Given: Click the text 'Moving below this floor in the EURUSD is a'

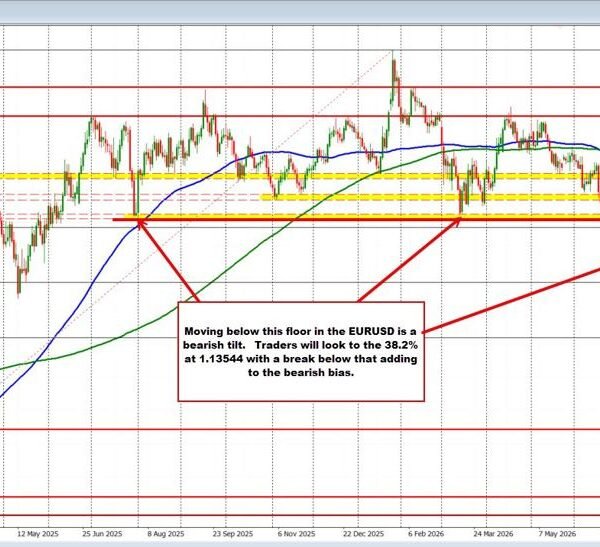Looking at the screenshot, I should [300, 331].
